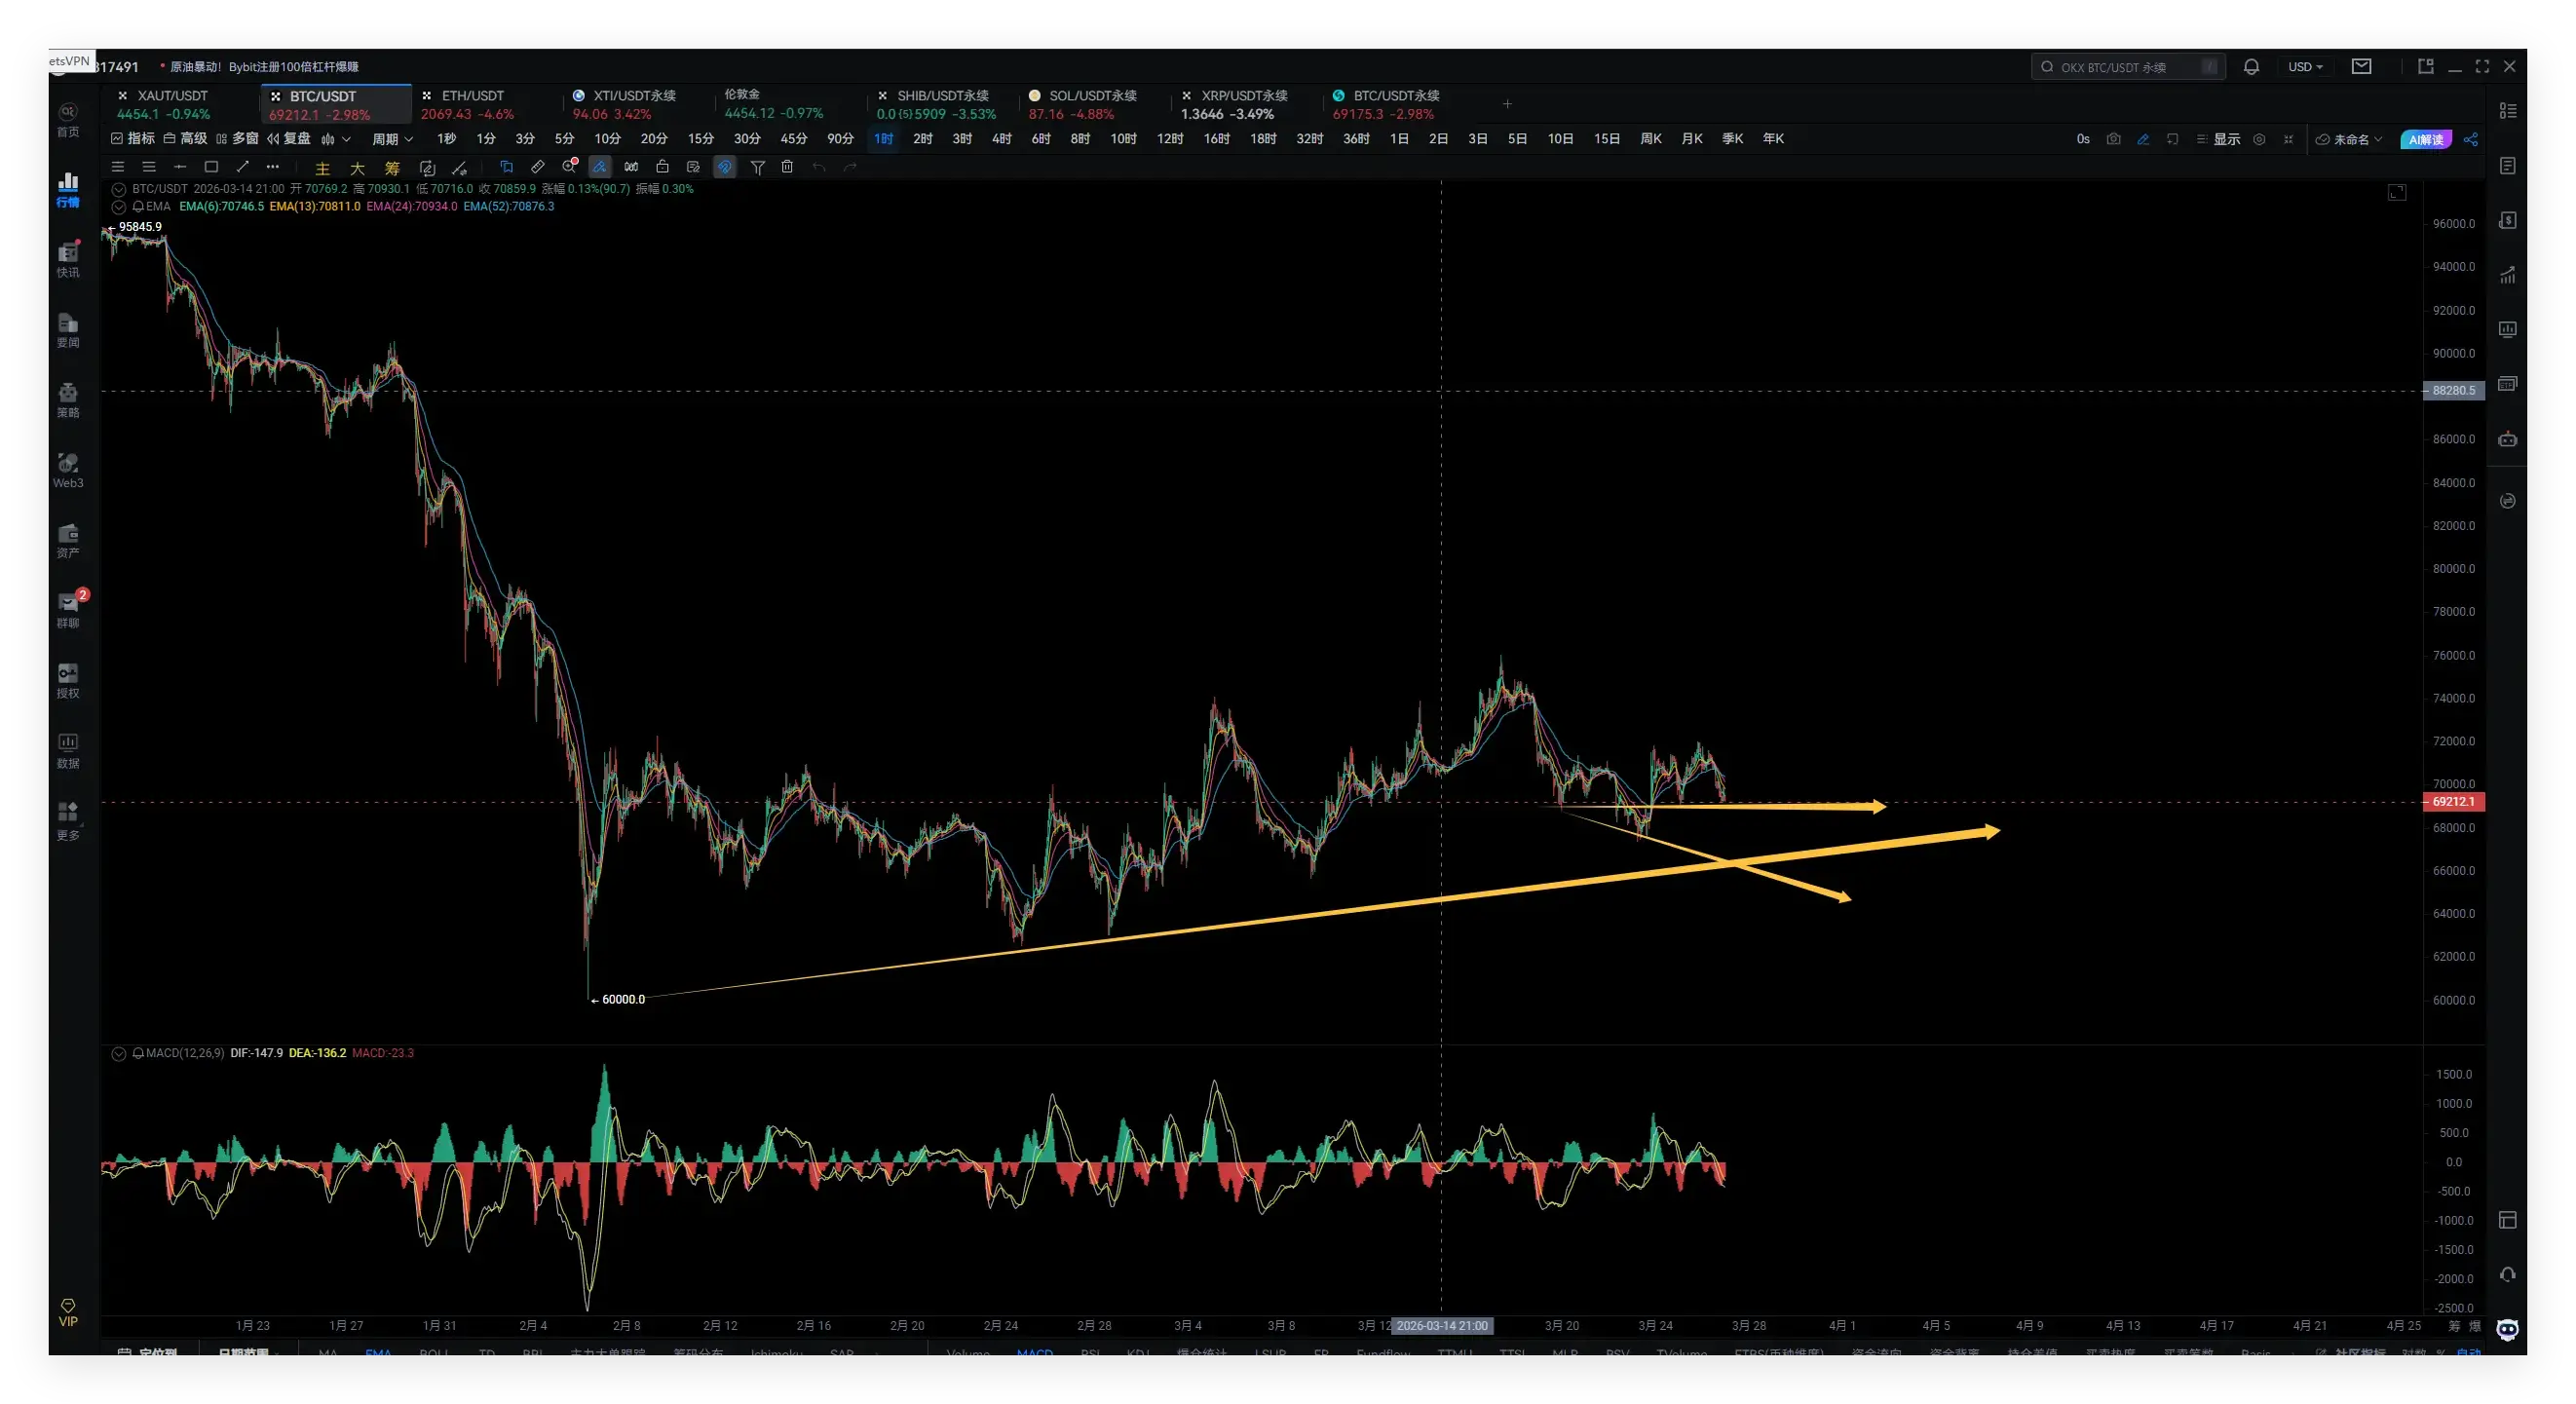Click the screenshot camera icon
Screen dimensions: 2576x1404
[x=2113, y=139]
